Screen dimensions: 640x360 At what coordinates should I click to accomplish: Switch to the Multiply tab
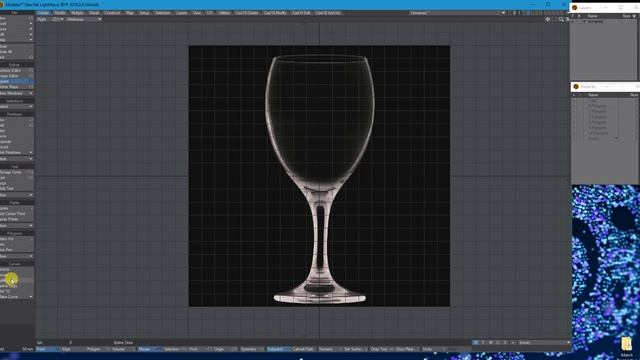pyautogui.click(x=77, y=13)
